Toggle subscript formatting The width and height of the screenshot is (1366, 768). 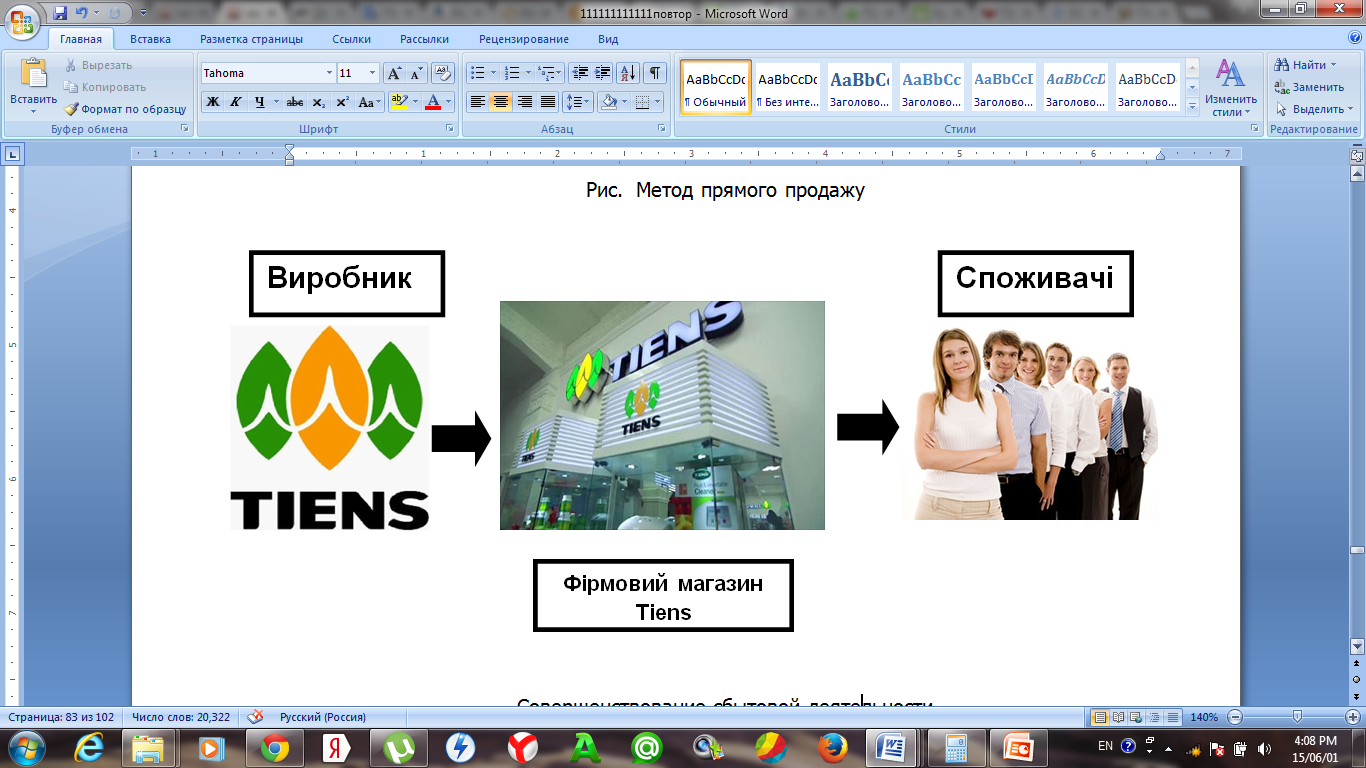click(318, 102)
